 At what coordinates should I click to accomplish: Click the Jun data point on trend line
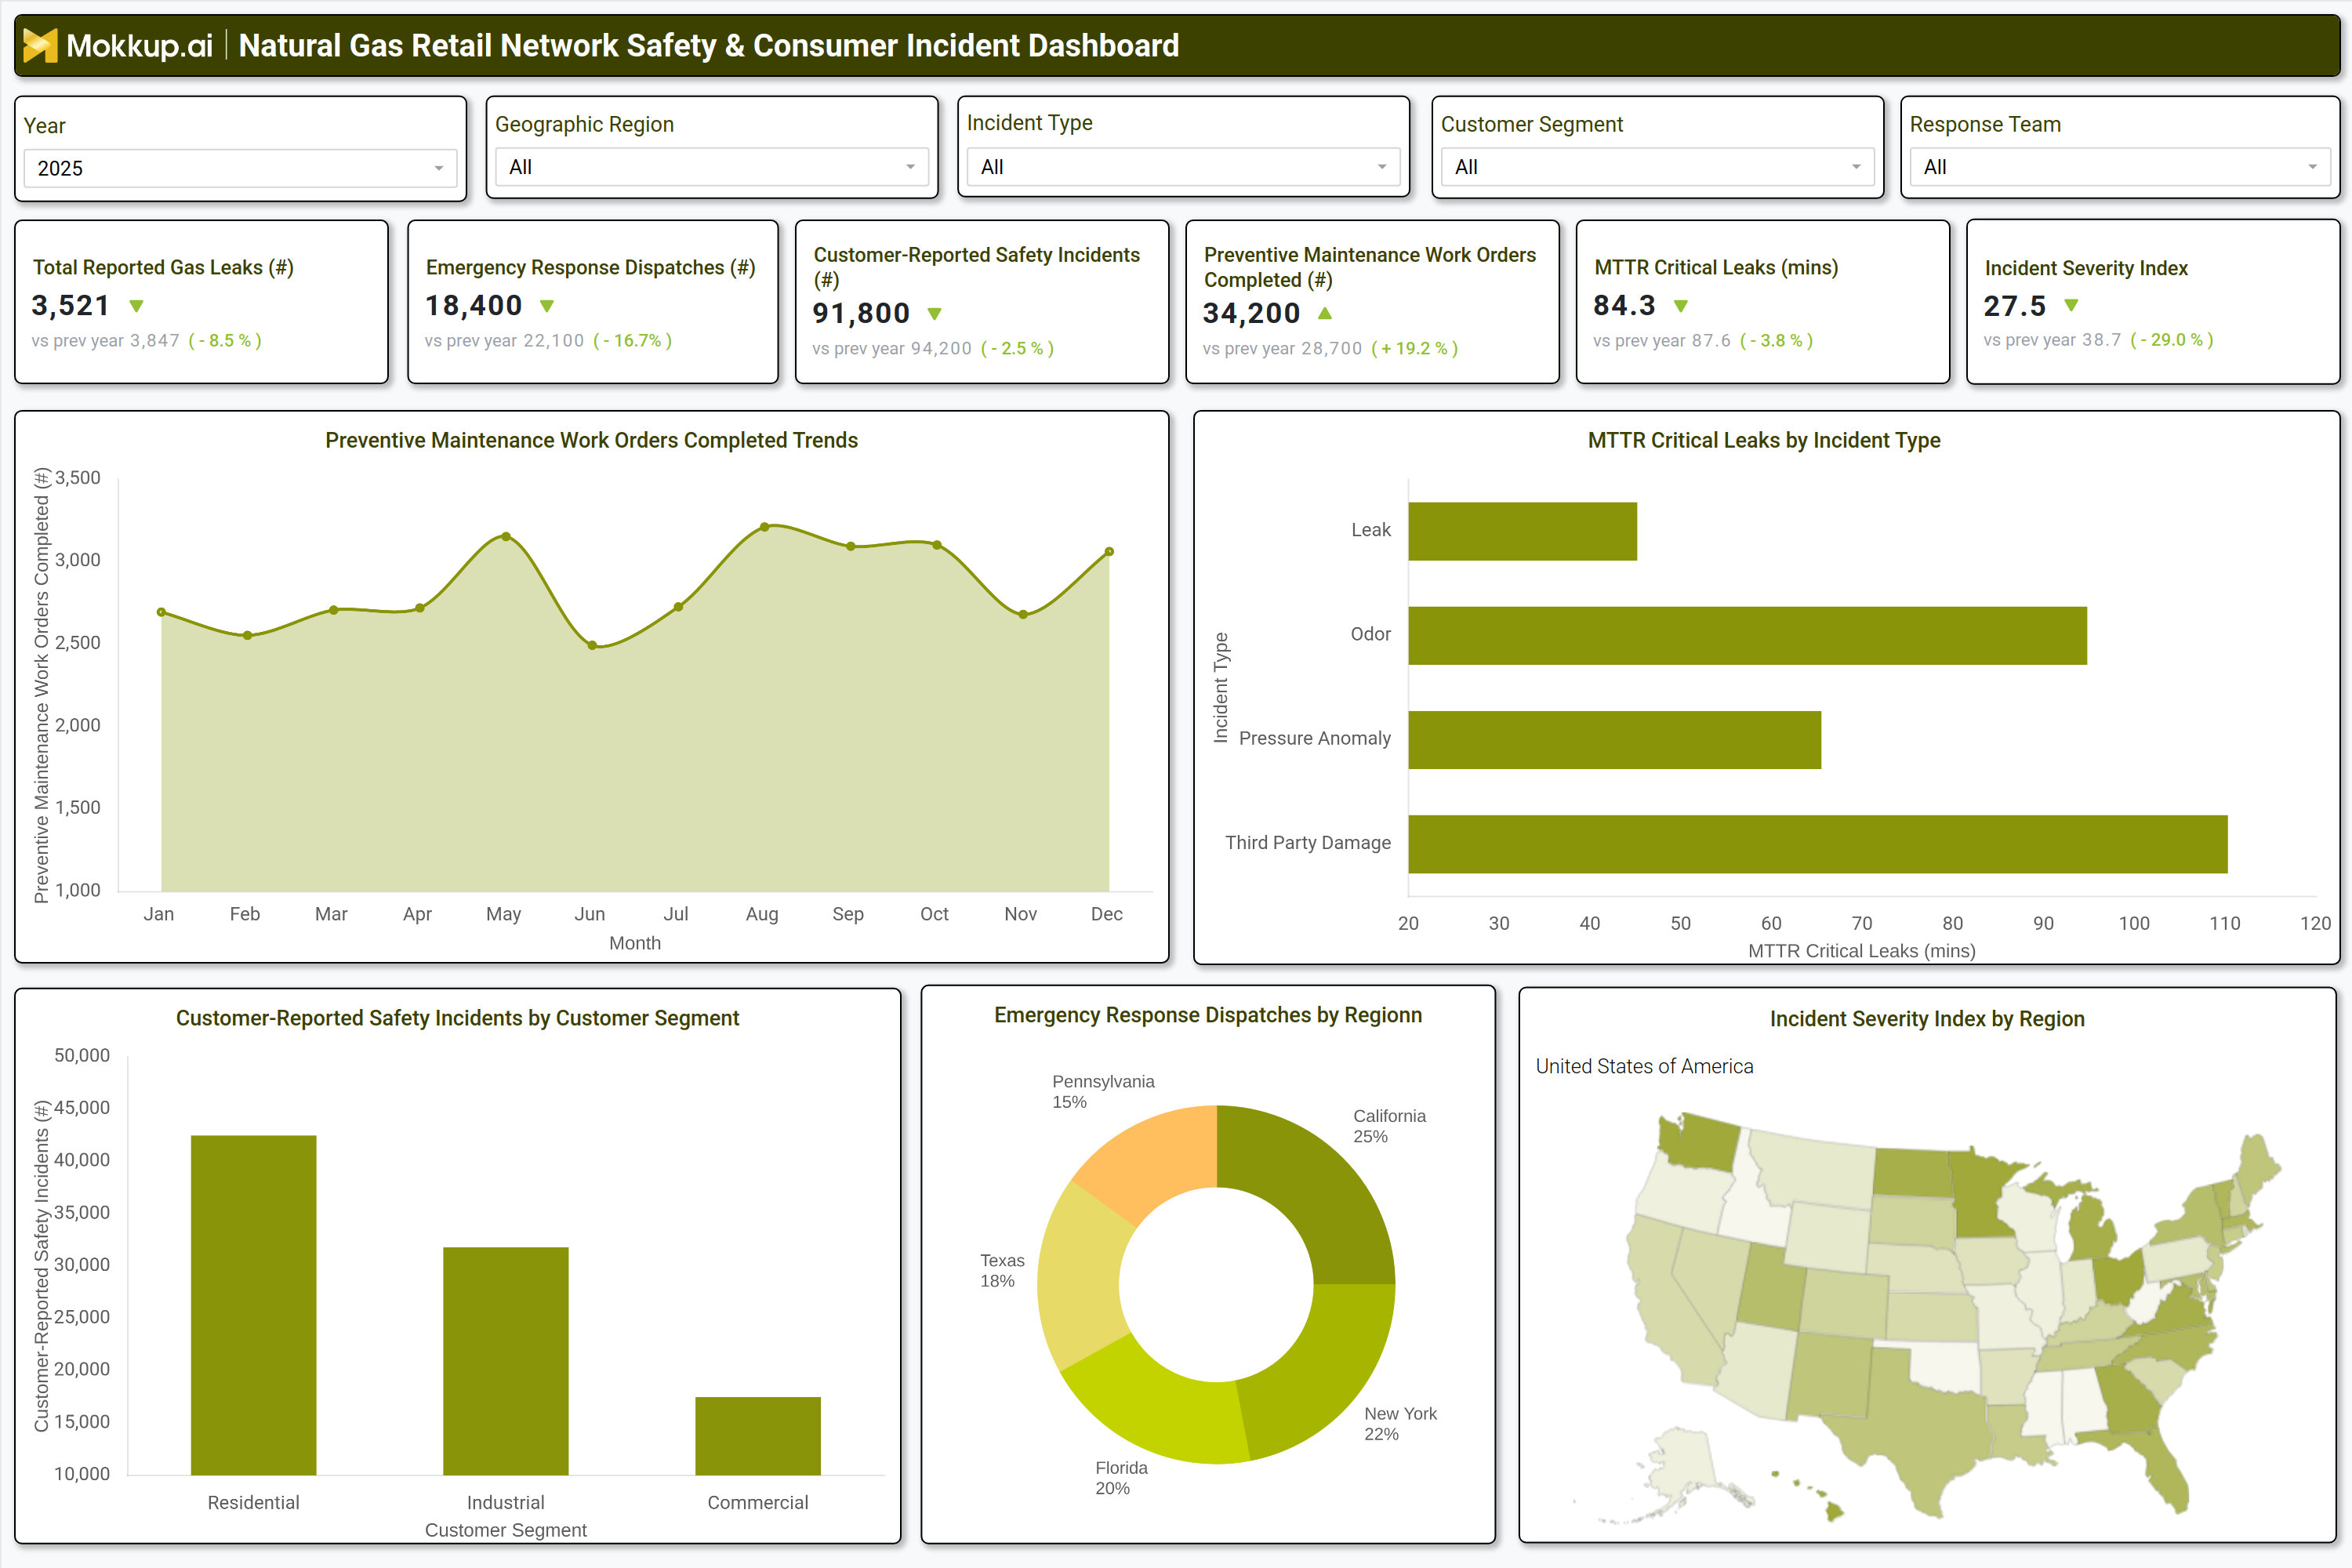592,646
